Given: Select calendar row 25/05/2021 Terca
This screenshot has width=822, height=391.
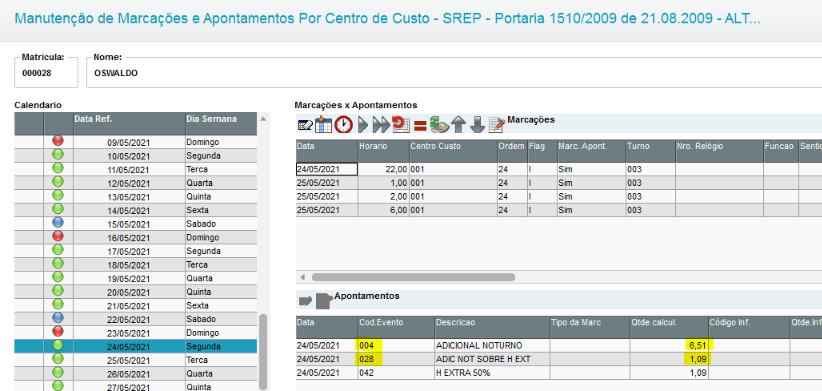Looking at the screenshot, I should coord(136,360).
